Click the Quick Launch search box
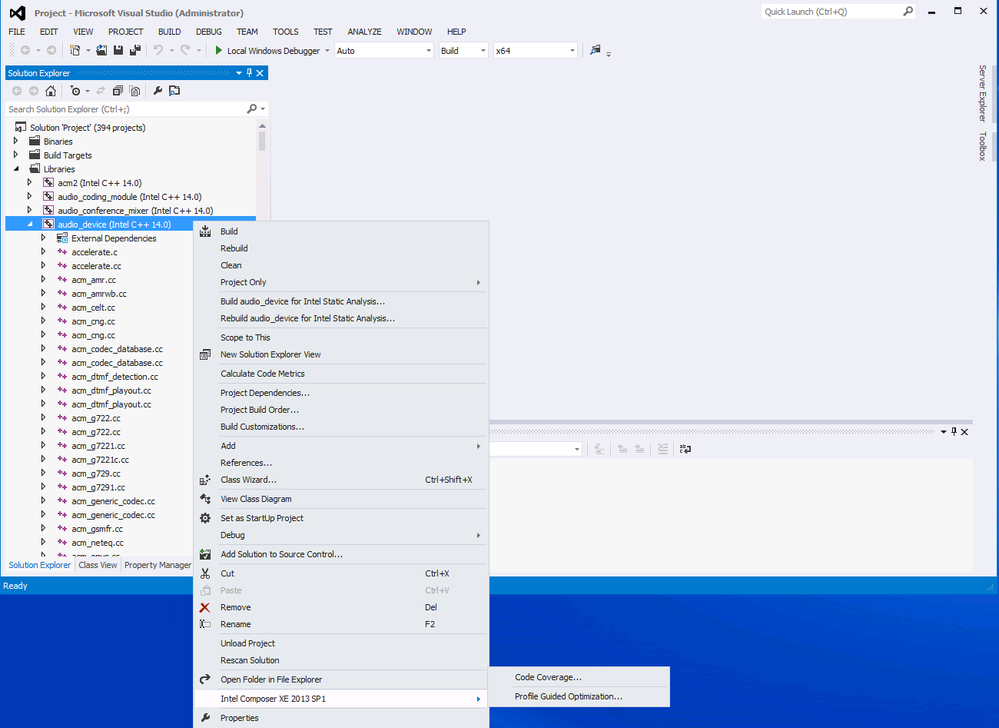 pos(831,11)
